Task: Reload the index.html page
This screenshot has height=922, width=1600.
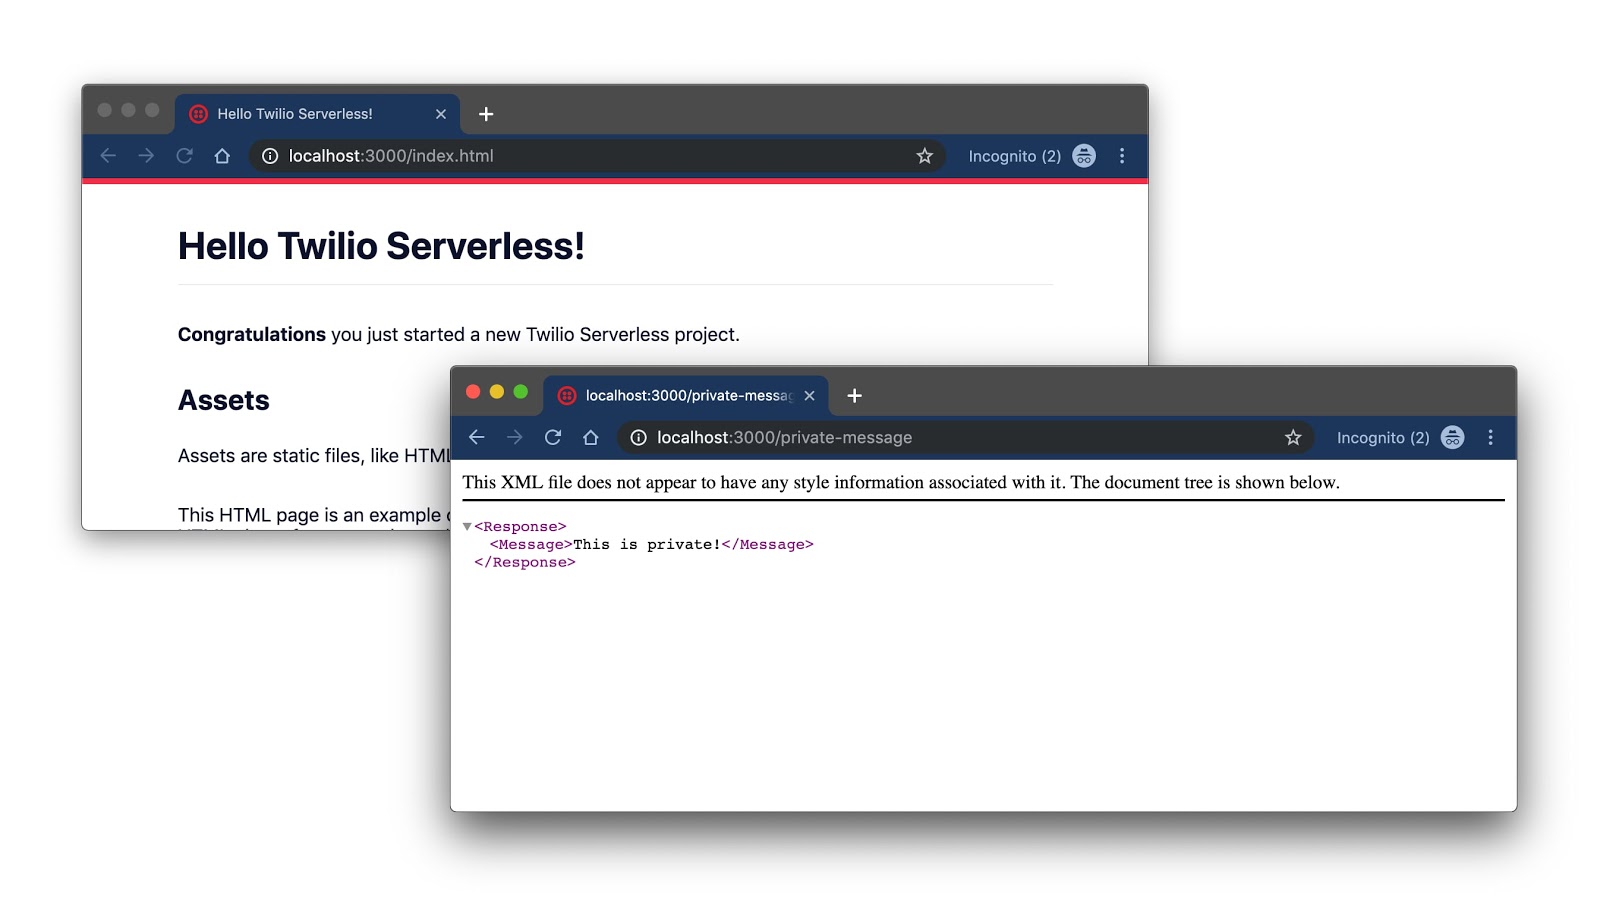Action: click(x=184, y=156)
